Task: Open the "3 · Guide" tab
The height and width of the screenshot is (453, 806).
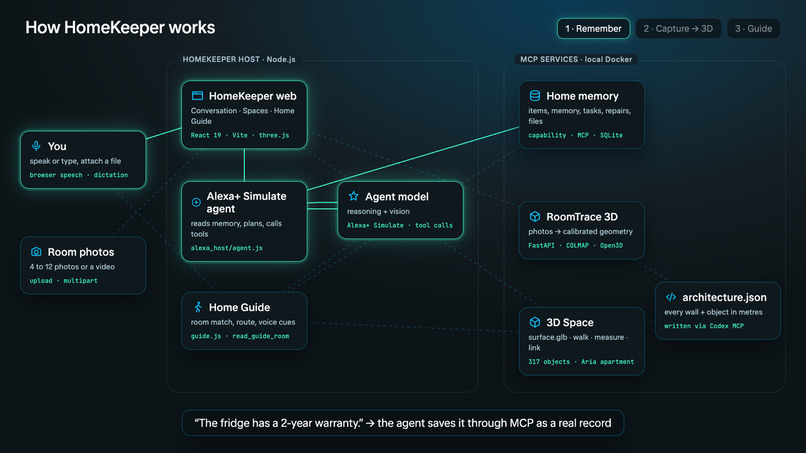Action: [x=753, y=29]
